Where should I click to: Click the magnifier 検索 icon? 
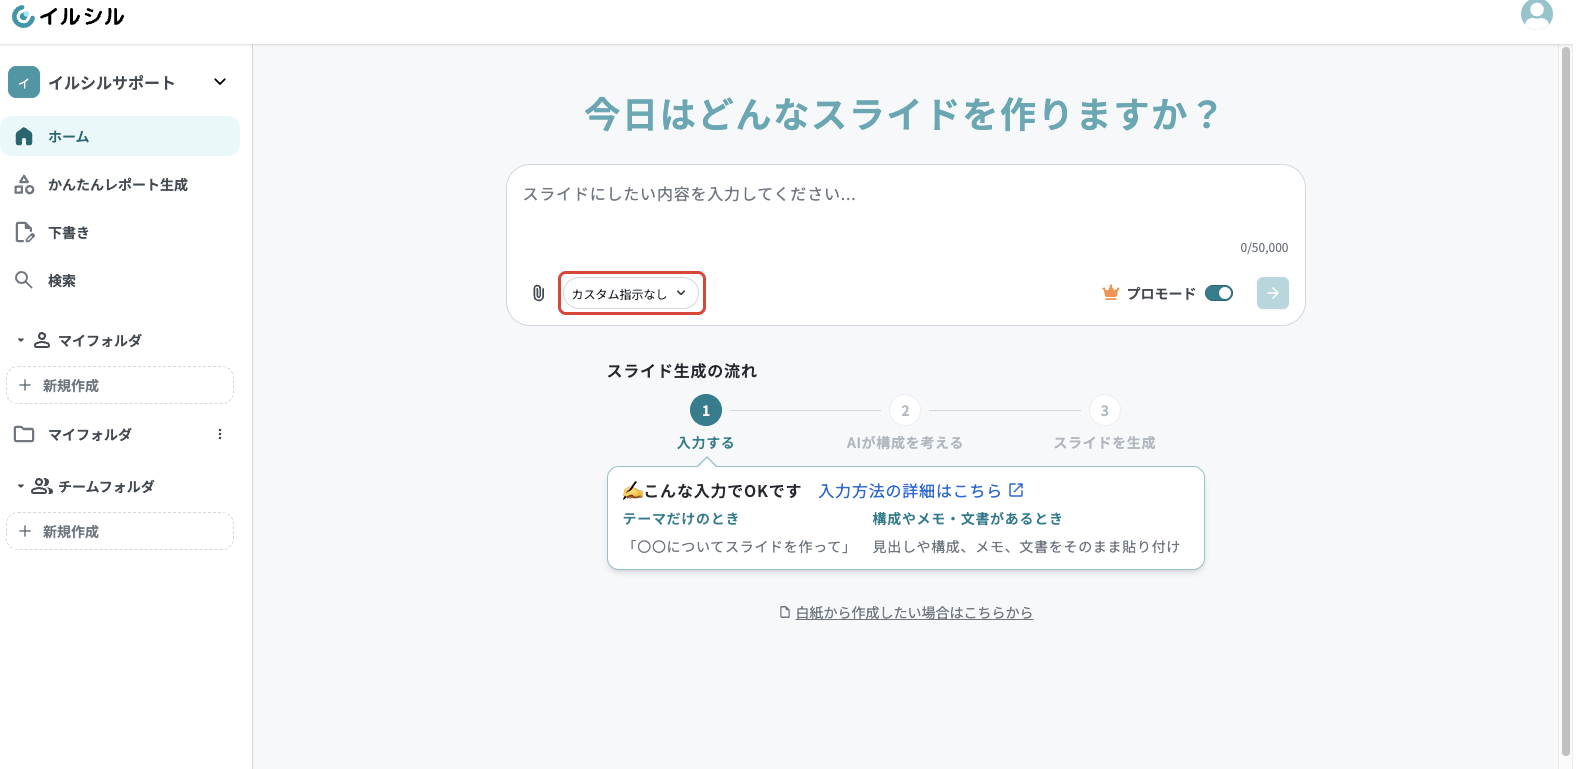[24, 280]
